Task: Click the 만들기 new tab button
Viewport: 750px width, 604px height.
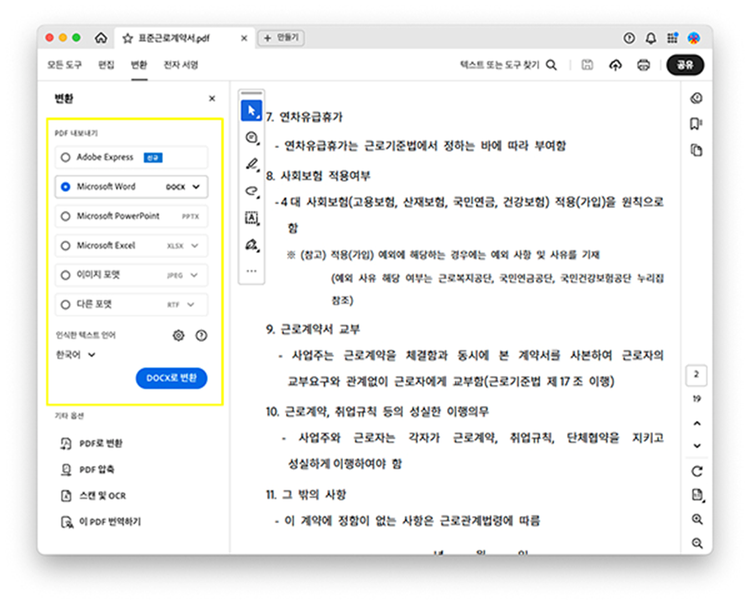Action: pyautogui.click(x=281, y=37)
